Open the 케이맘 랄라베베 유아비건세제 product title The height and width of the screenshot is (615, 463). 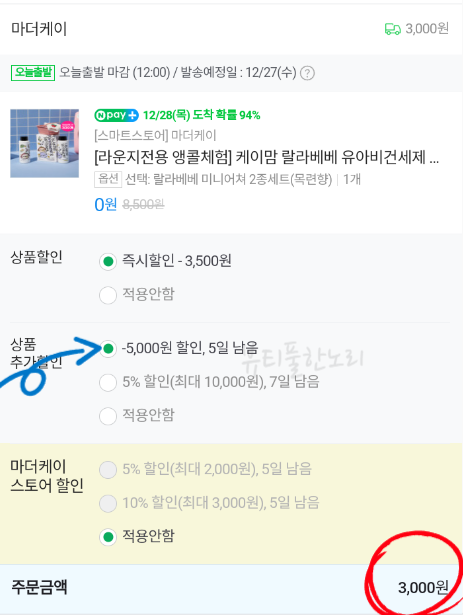point(267,157)
